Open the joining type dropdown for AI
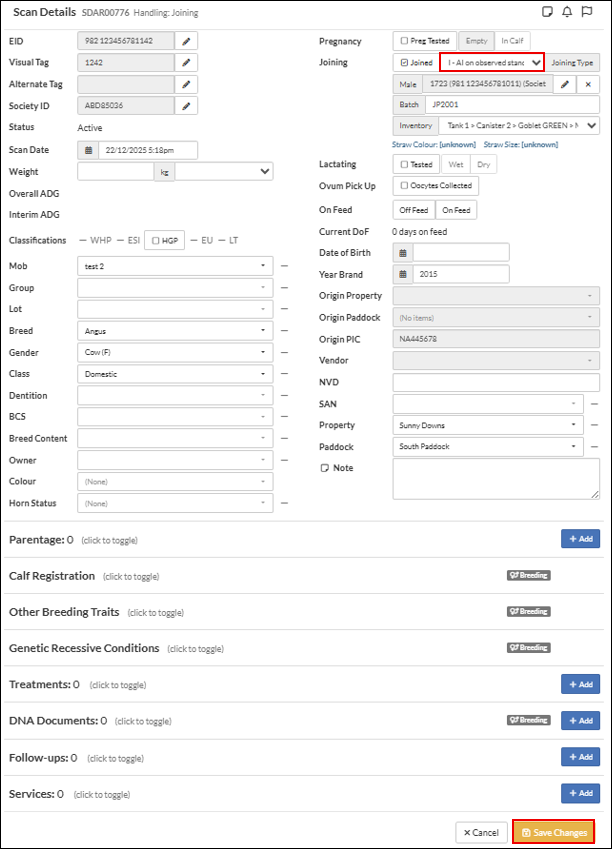 (x=491, y=62)
